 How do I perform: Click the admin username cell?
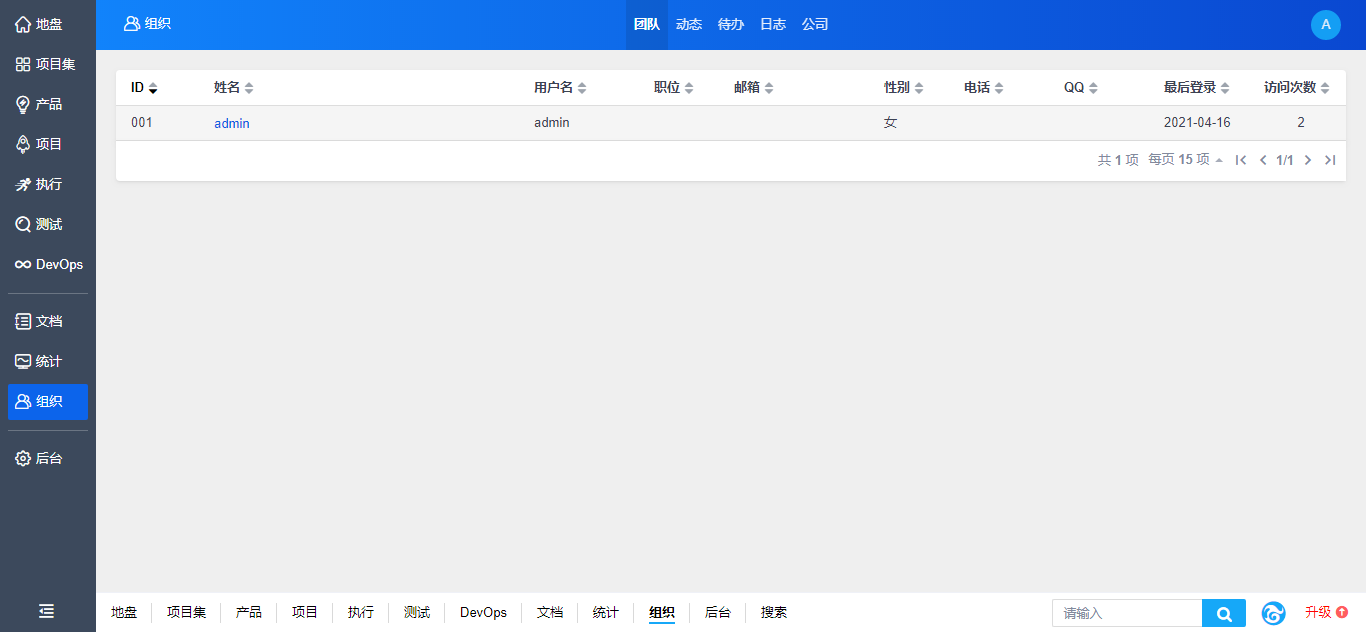[552, 123]
